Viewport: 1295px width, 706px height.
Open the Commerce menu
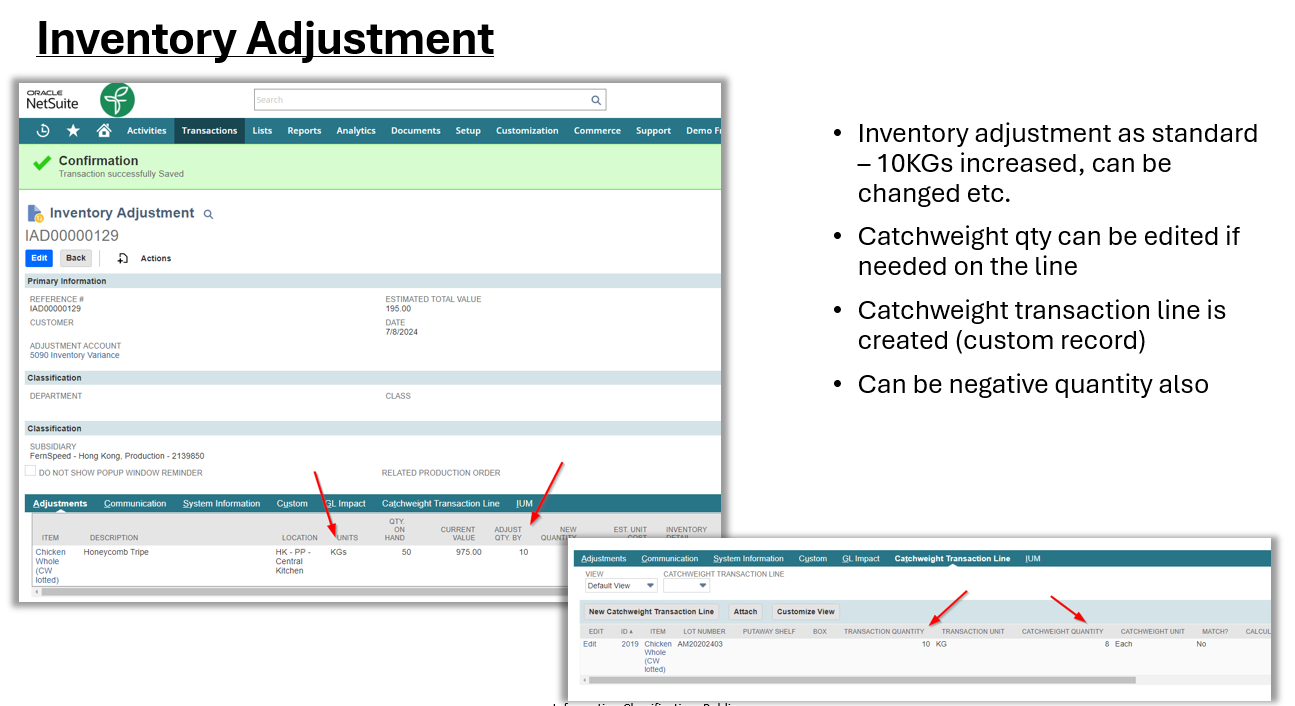(597, 131)
